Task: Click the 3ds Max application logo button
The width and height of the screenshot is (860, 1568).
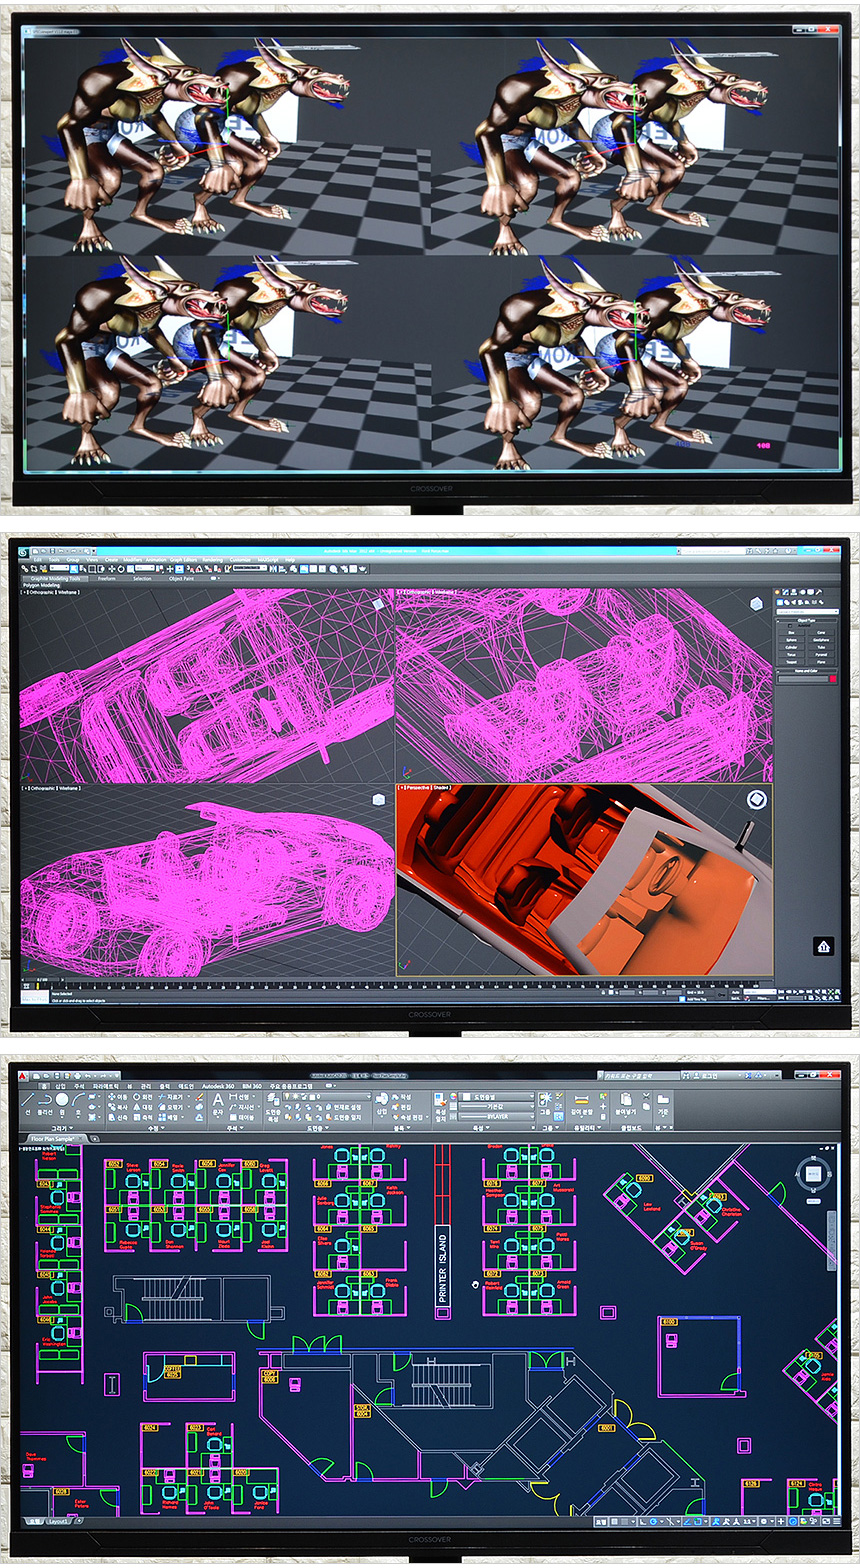Action: coord(24,551)
